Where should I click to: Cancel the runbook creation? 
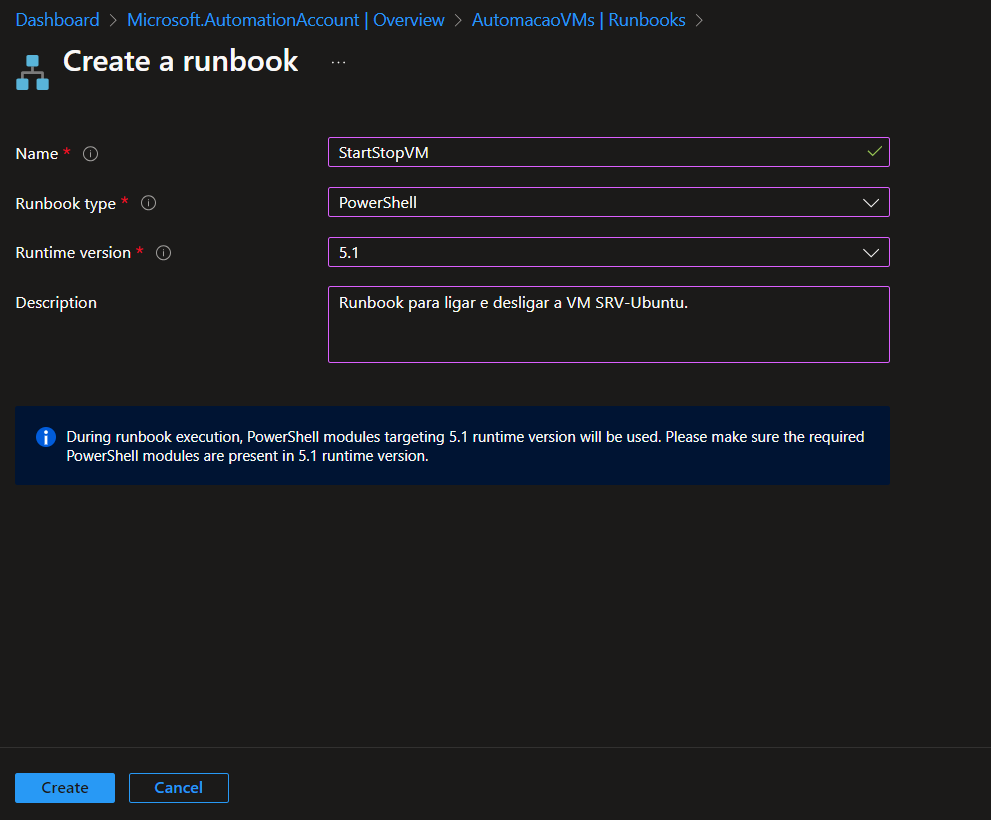tap(178, 788)
